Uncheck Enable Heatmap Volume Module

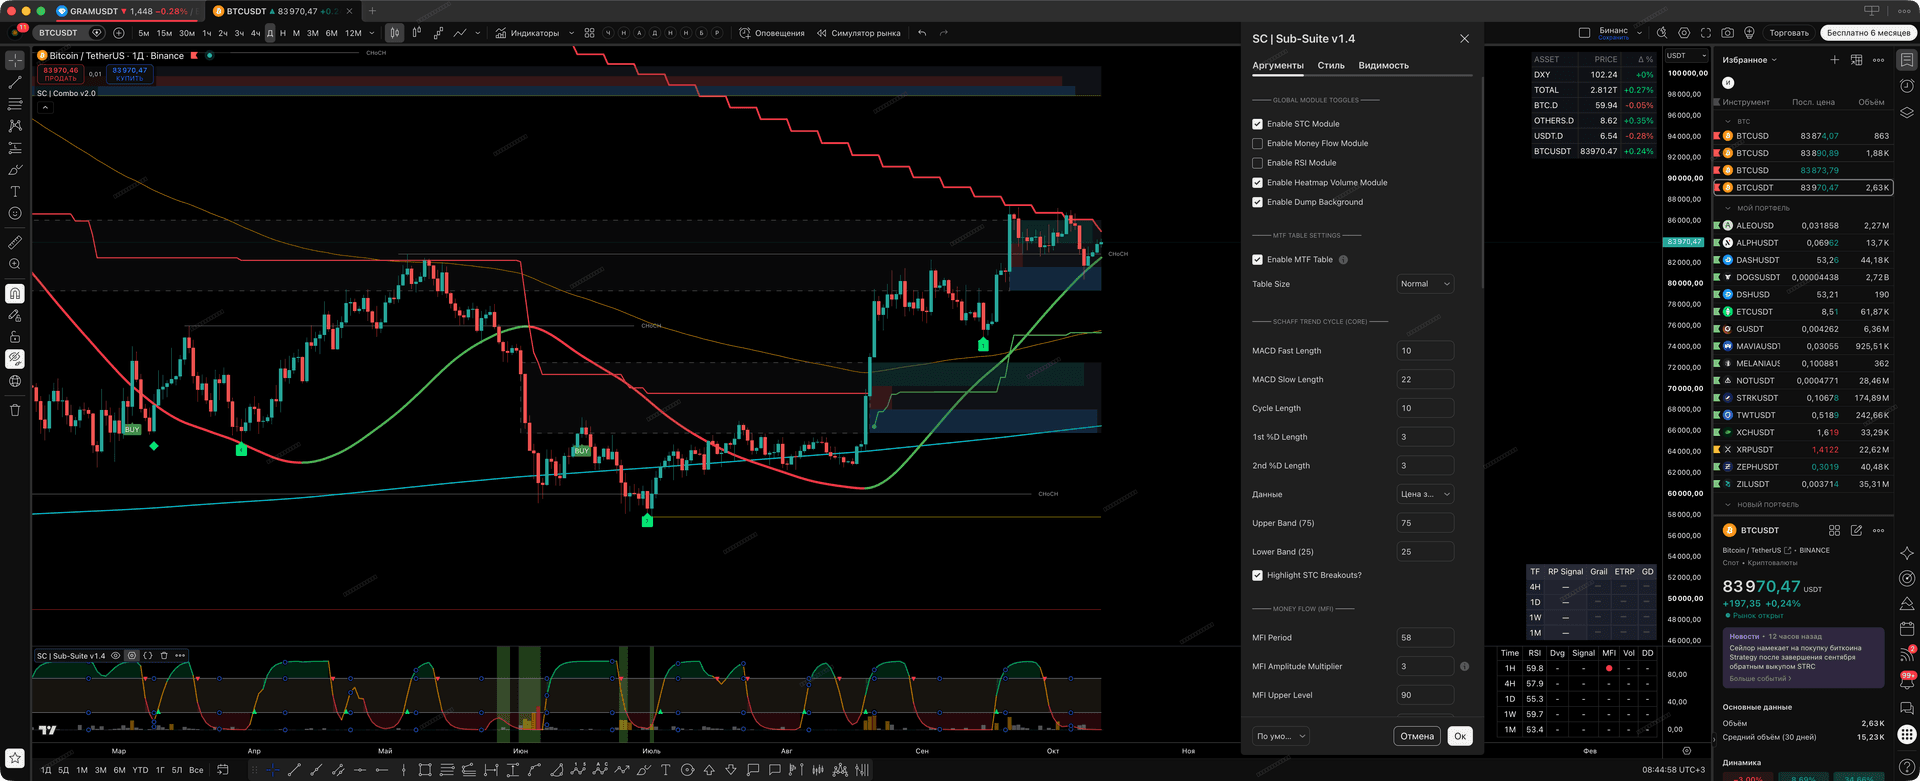1257,183
